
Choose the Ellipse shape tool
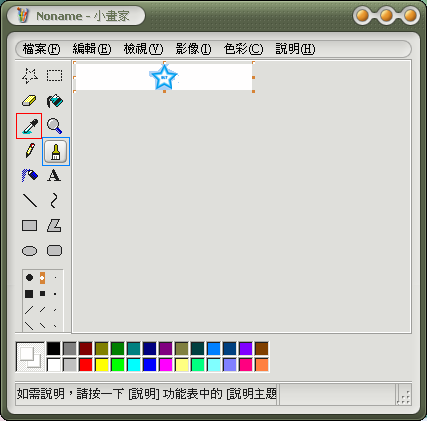tap(30, 251)
